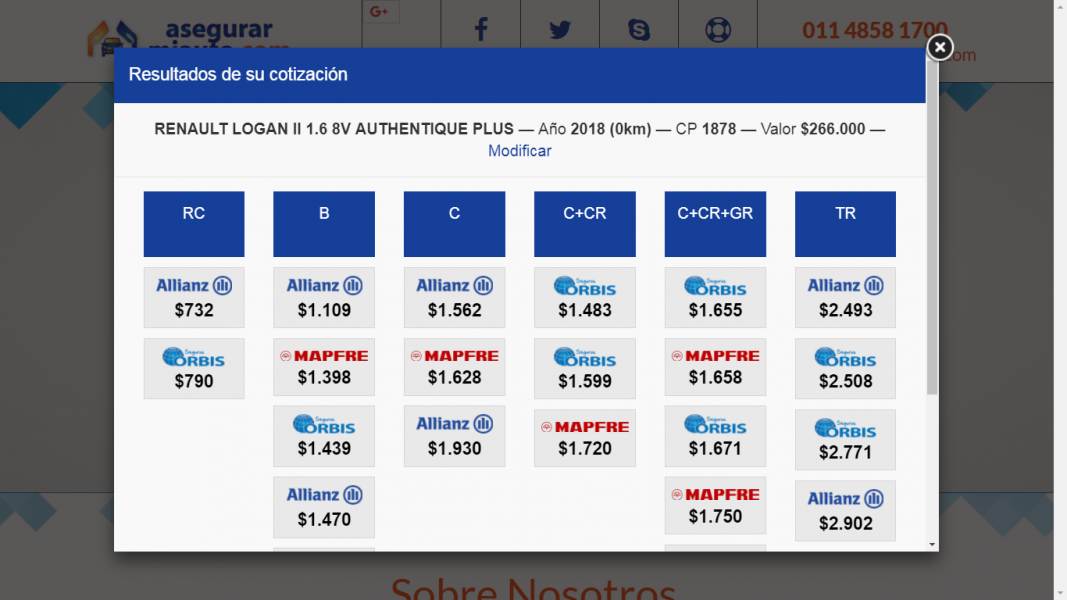Select Orbis C+CR quote for $1.483
Viewport: 1067px width, 600px height.
(x=585, y=298)
